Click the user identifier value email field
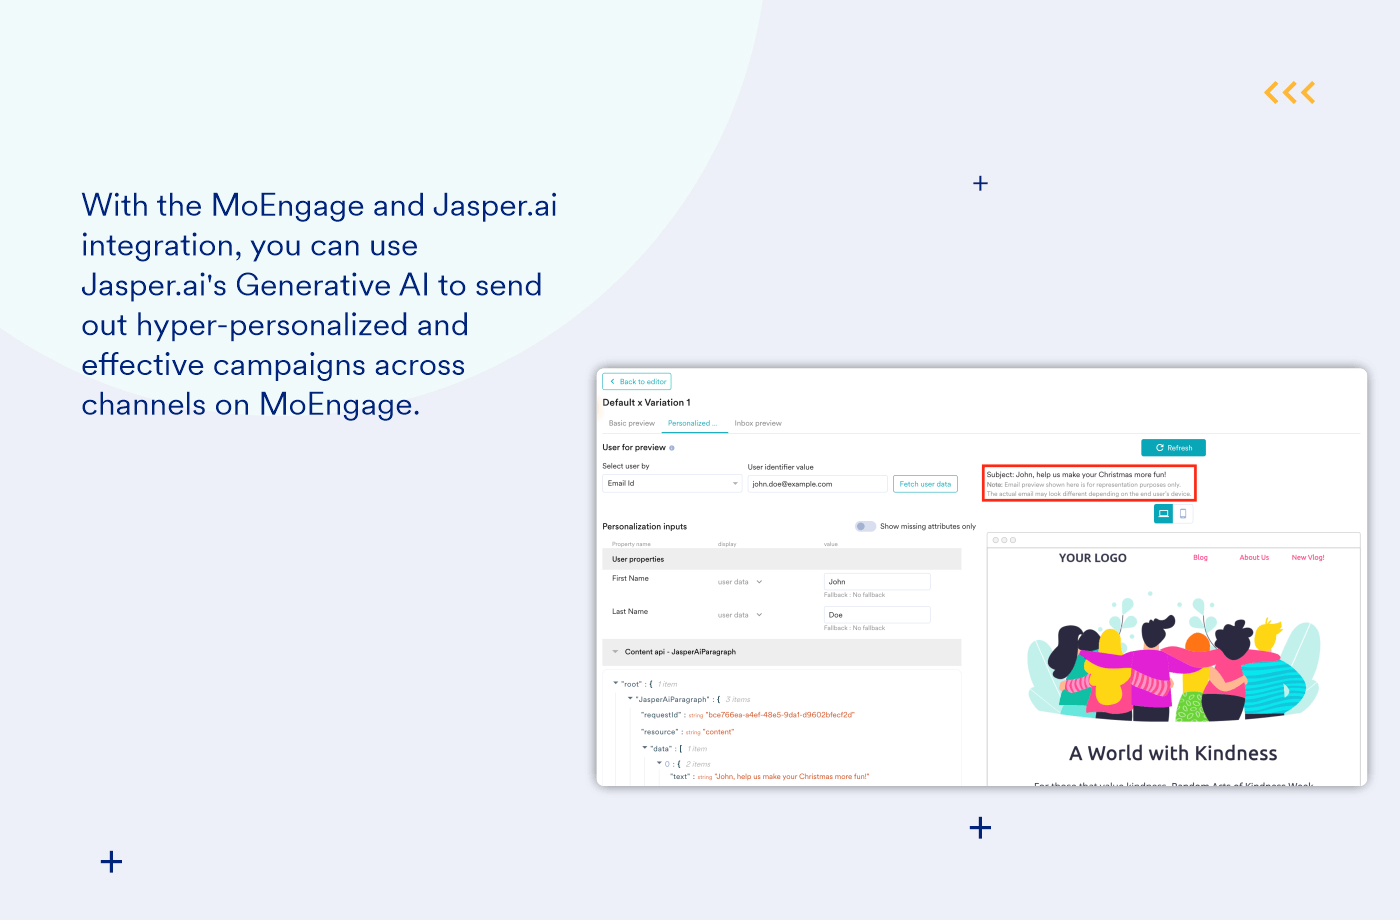 coord(817,484)
